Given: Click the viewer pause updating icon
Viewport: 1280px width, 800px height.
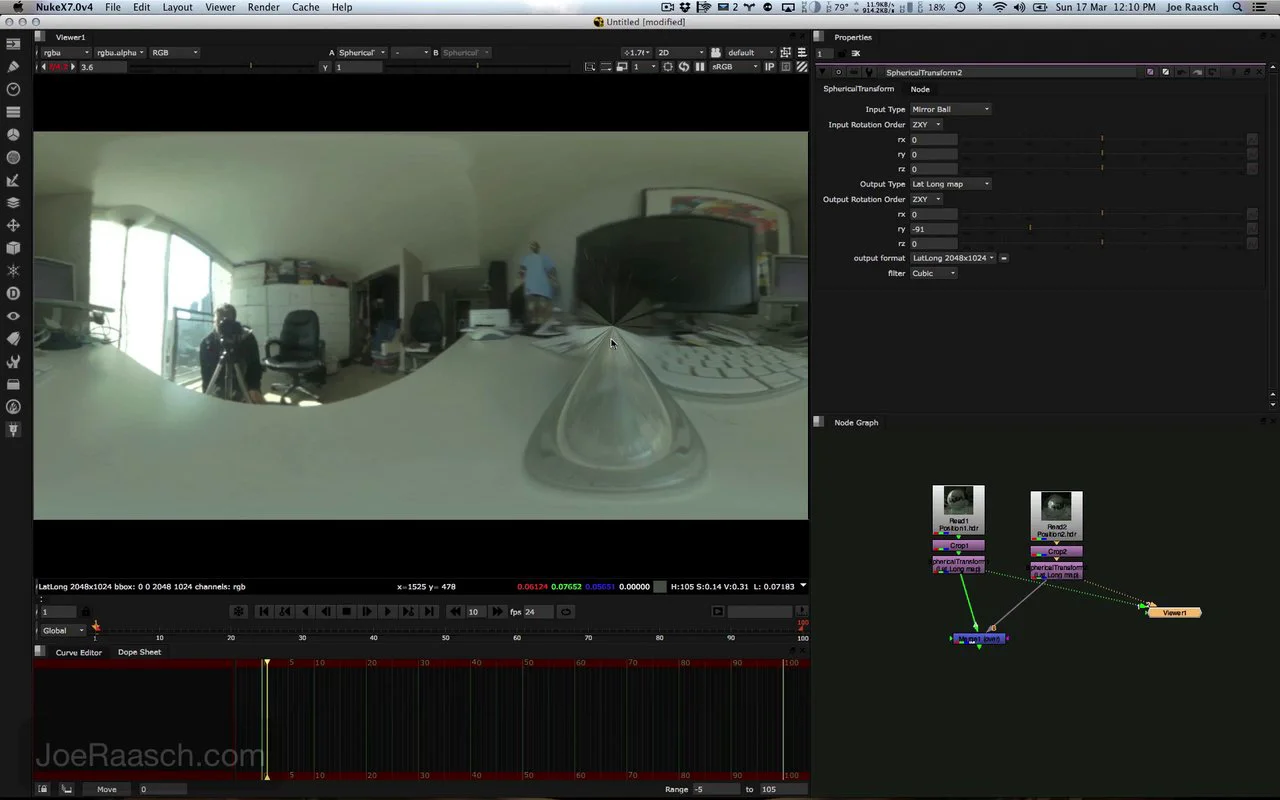Looking at the screenshot, I should [700, 67].
